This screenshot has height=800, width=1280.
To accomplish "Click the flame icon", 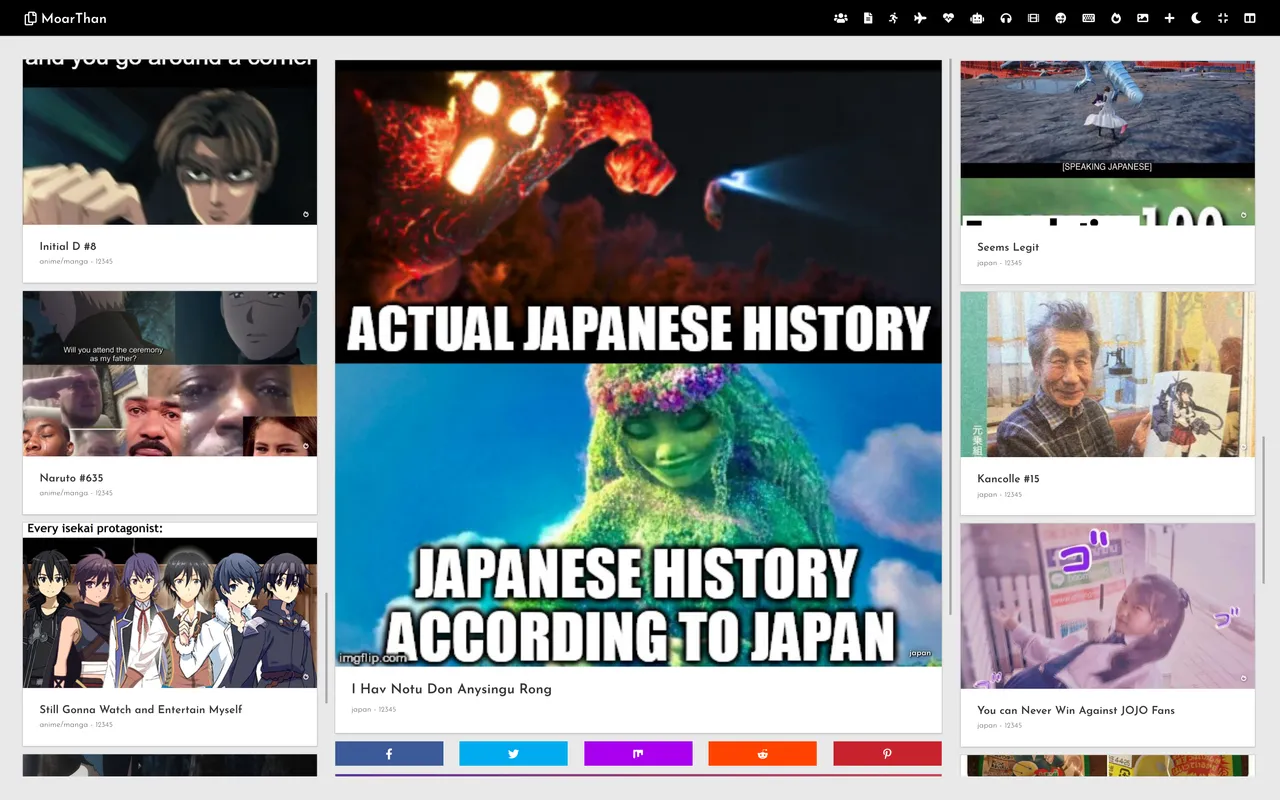I will [1116, 18].
